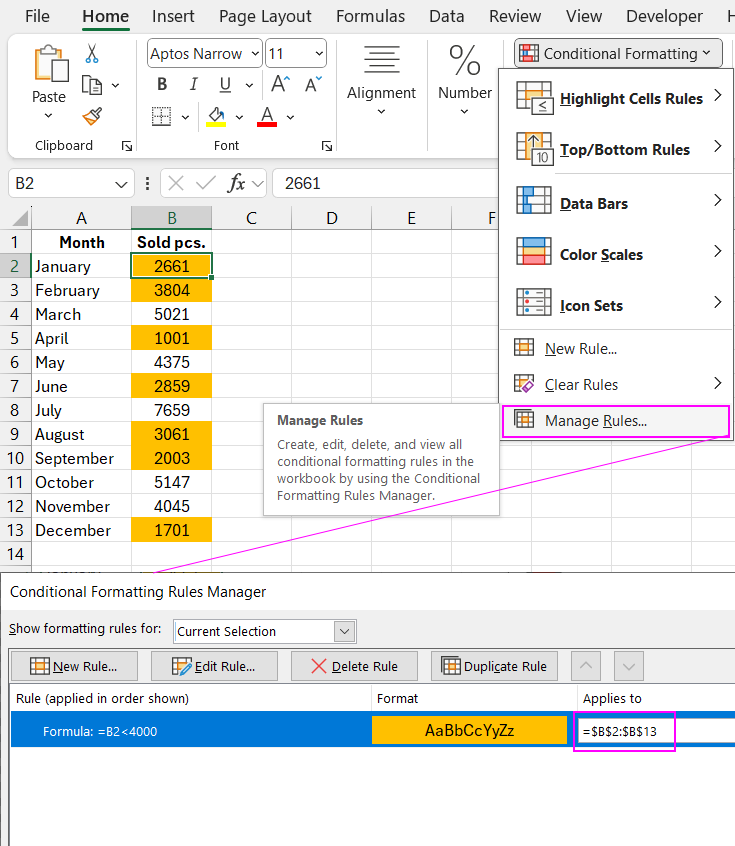Open Color Scales submenu
The height and width of the screenshot is (846, 735).
click(x=616, y=254)
